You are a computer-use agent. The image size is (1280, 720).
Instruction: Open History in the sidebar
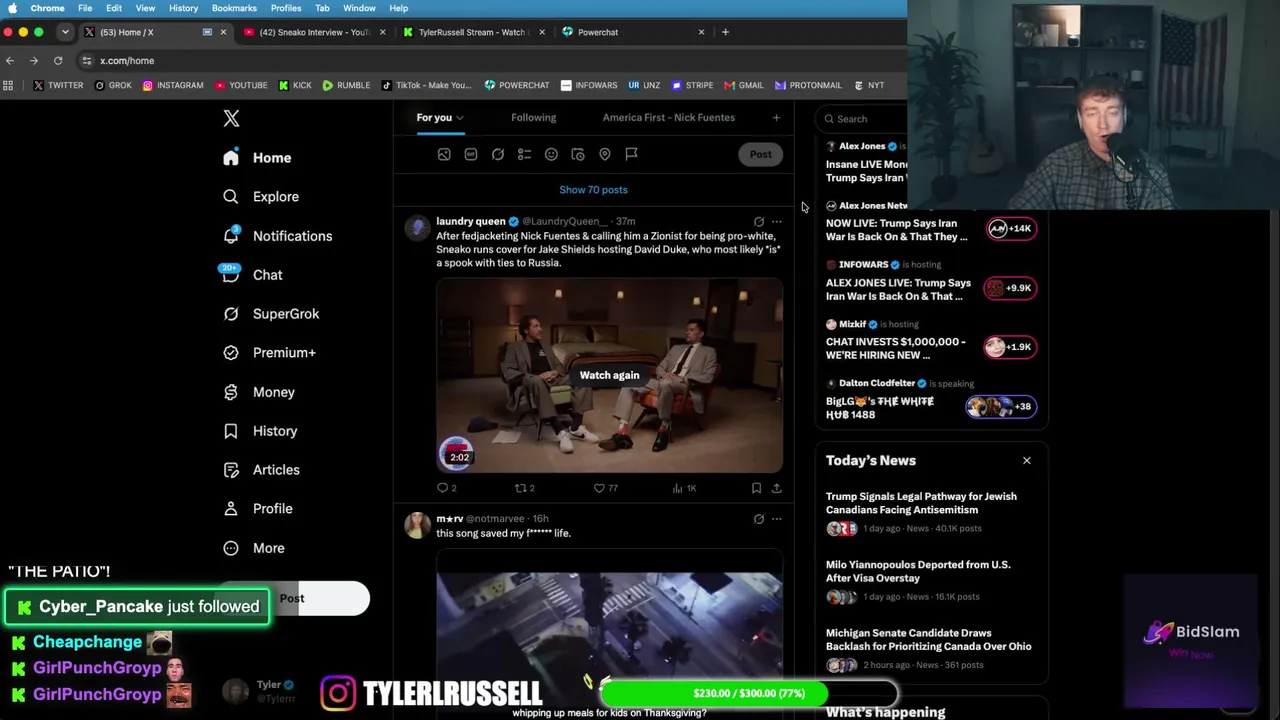point(260,431)
